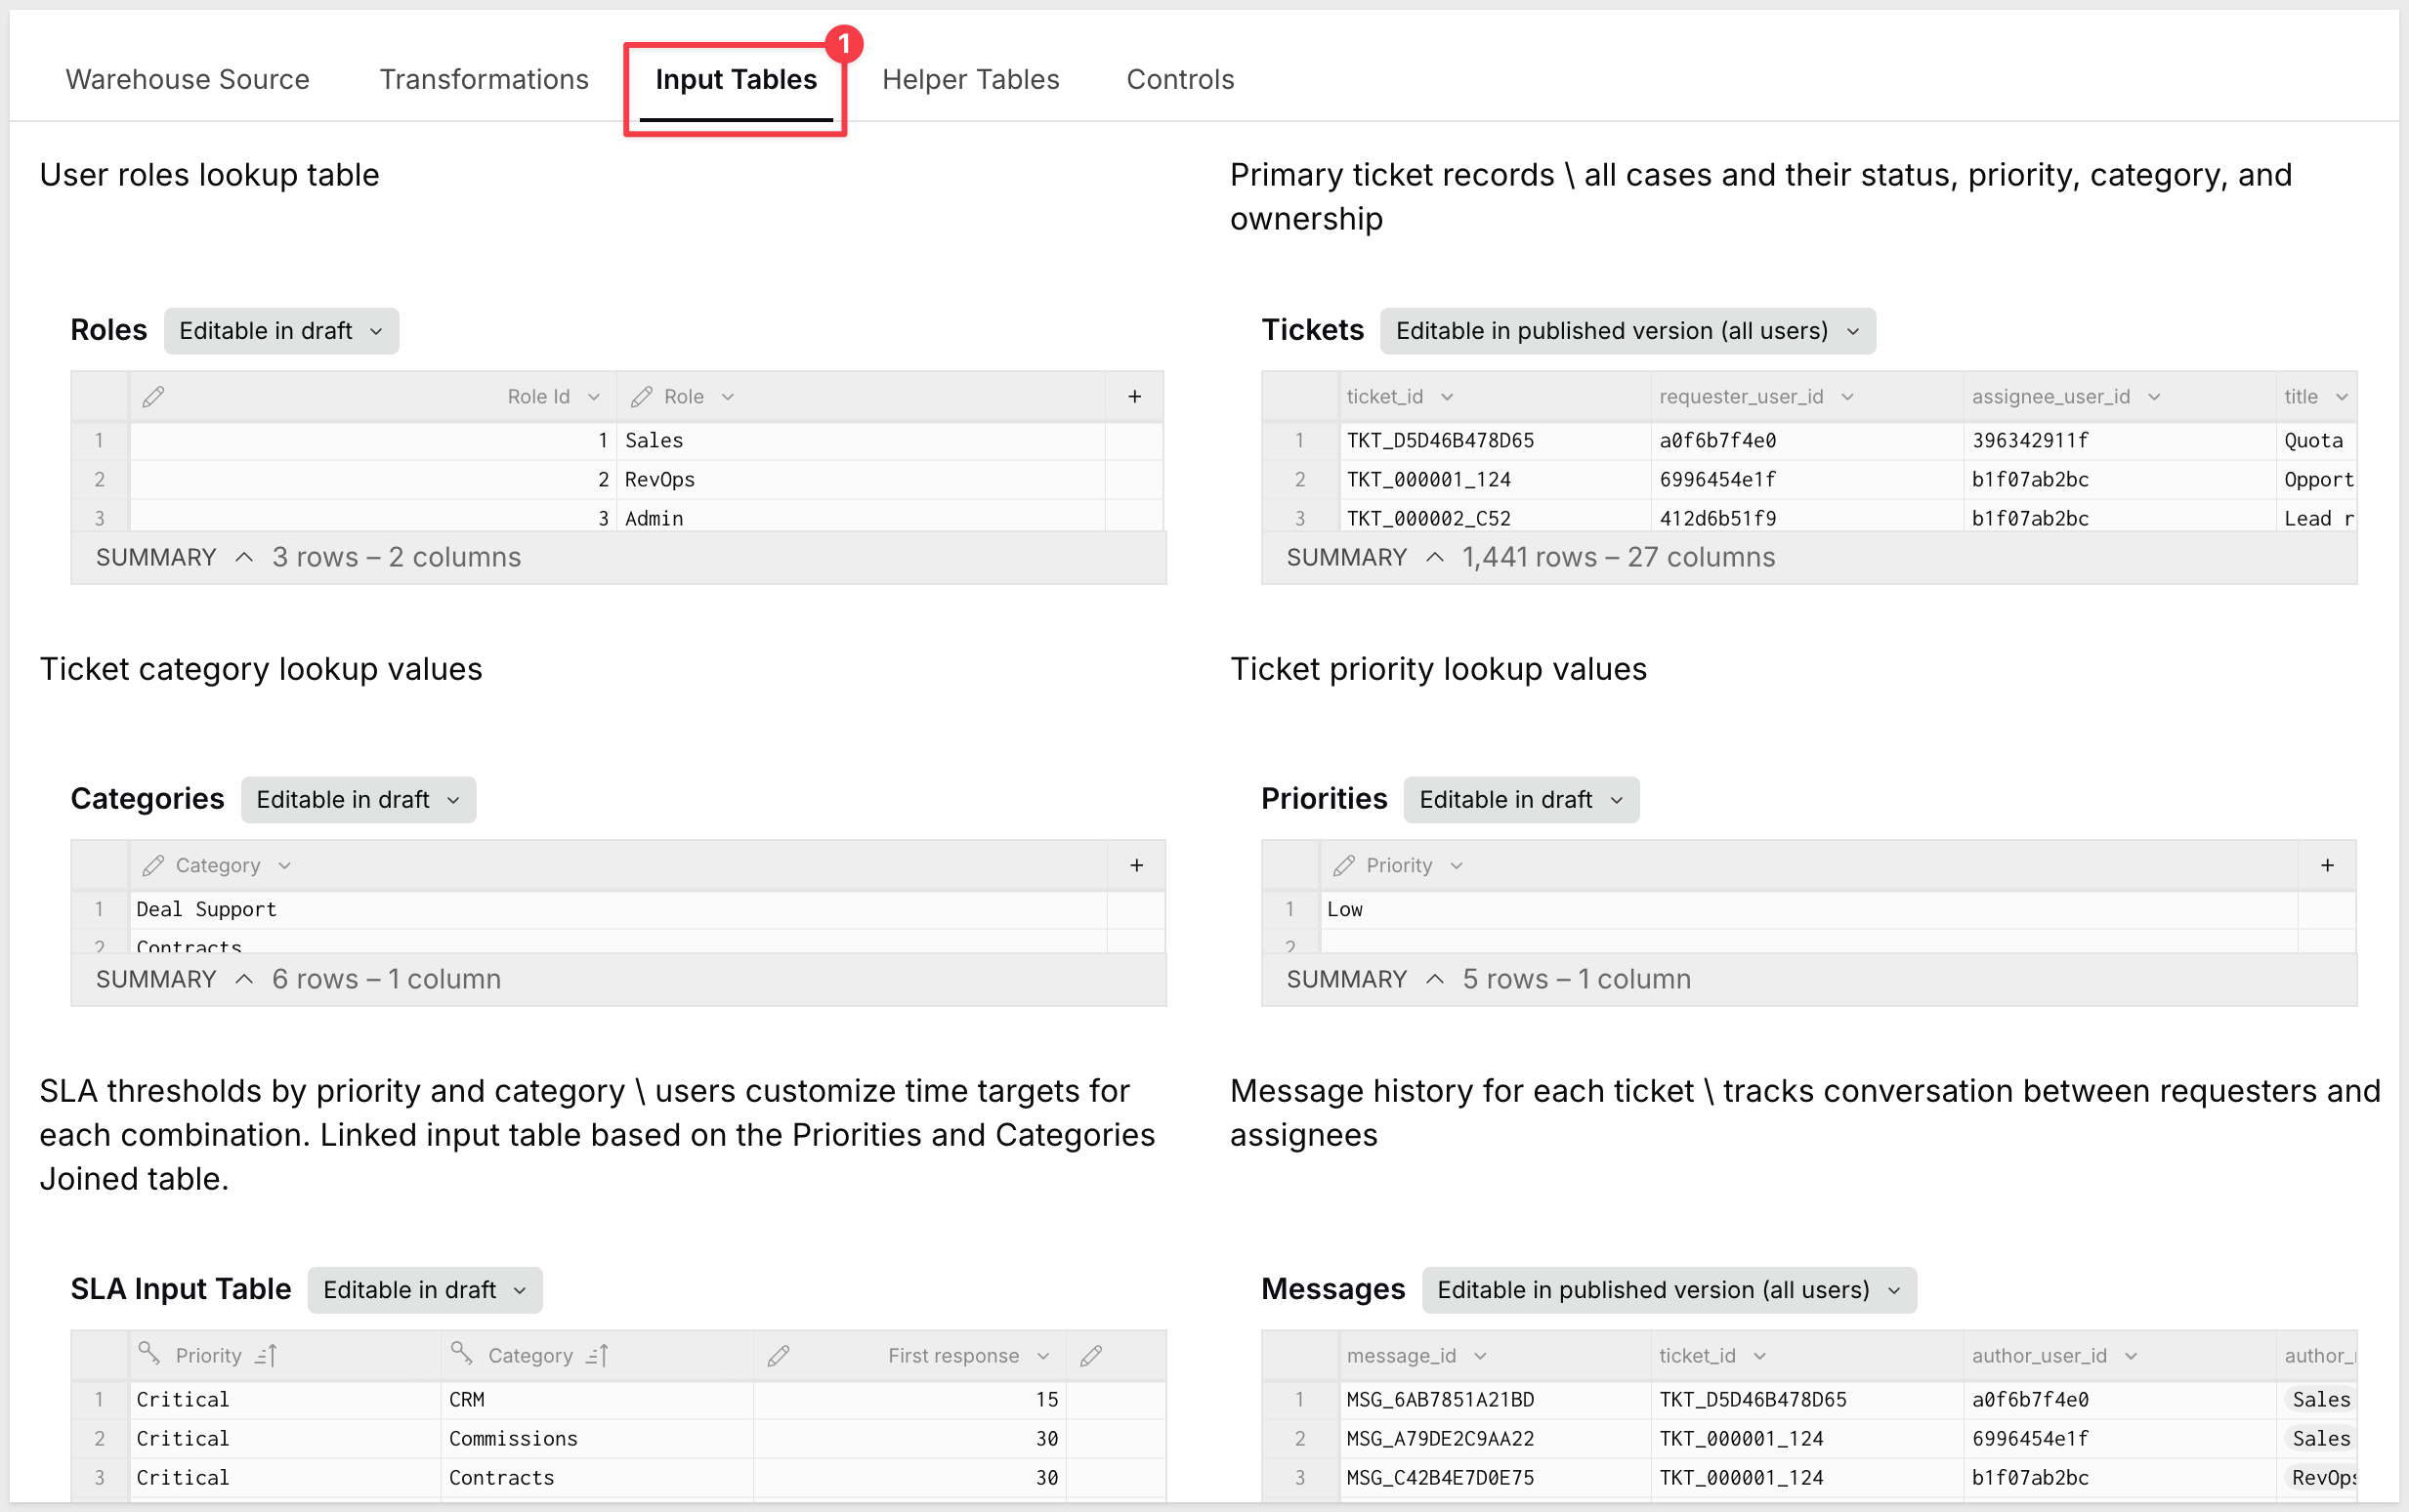Sort SLA table by Priority ascending icon
This screenshot has height=1512, width=2409.
[x=265, y=1356]
